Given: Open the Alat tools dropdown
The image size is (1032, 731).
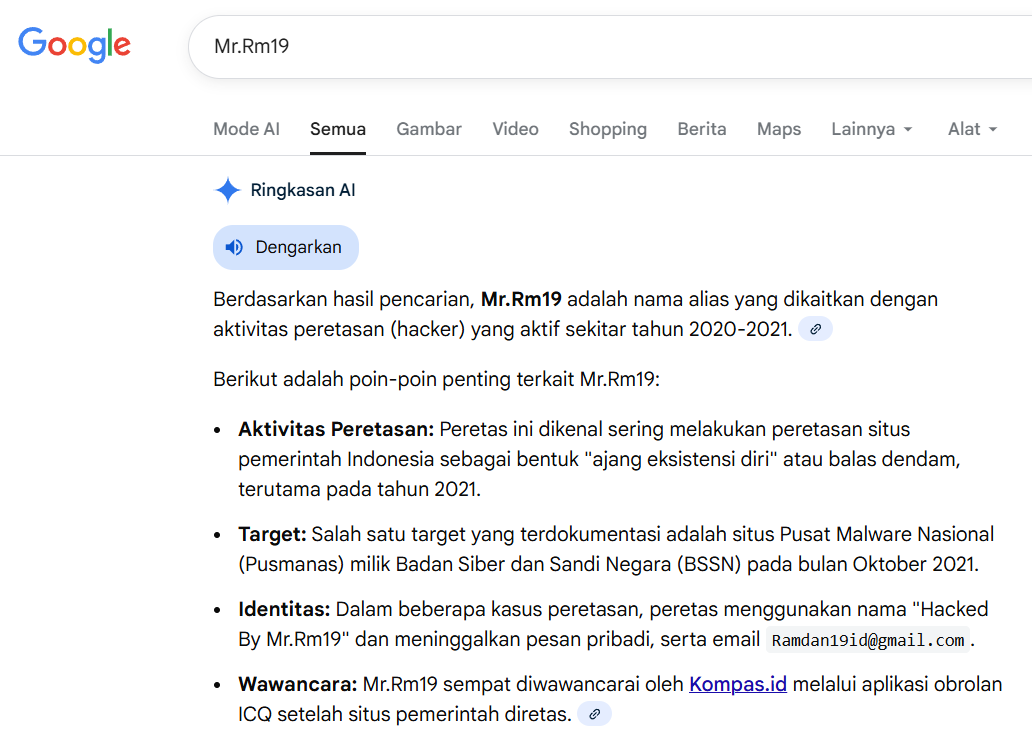Looking at the screenshot, I should [x=972, y=129].
